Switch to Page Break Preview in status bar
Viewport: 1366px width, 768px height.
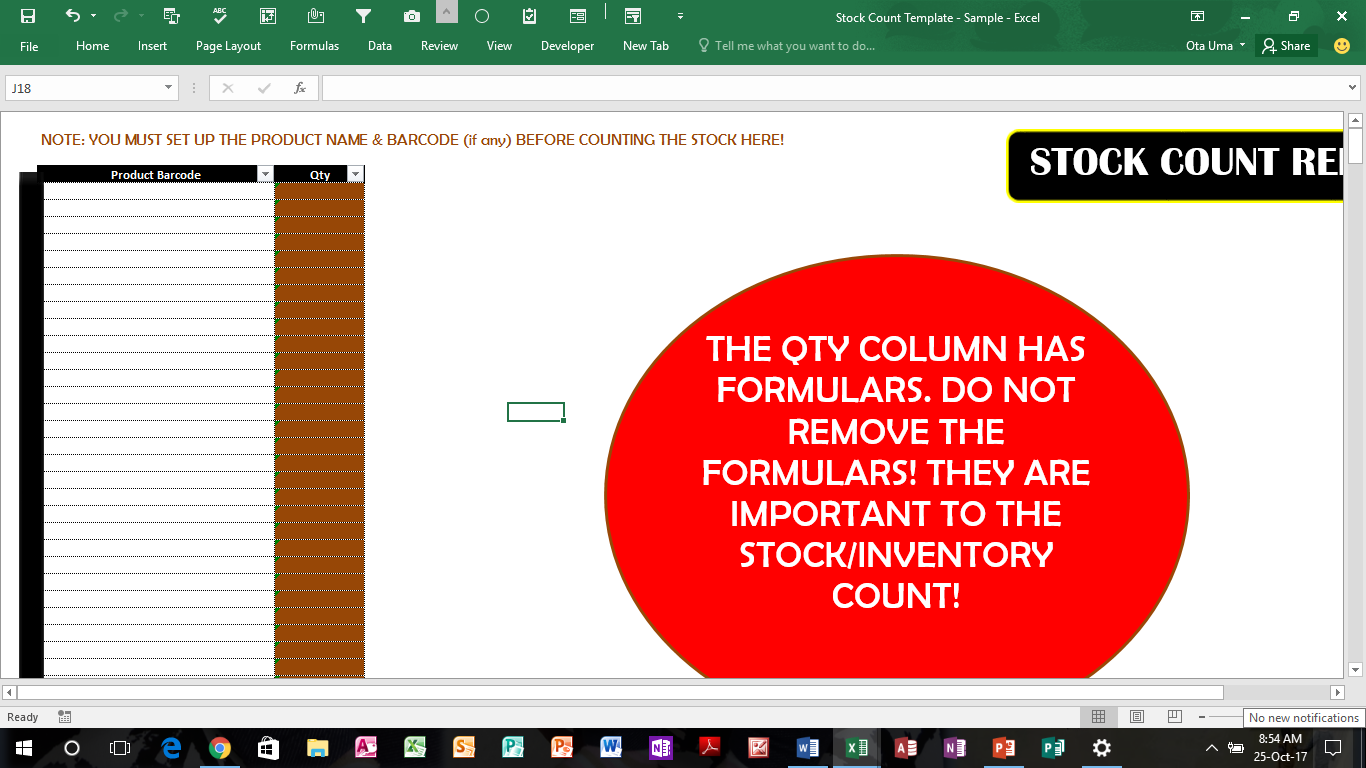[x=1172, y=716]
